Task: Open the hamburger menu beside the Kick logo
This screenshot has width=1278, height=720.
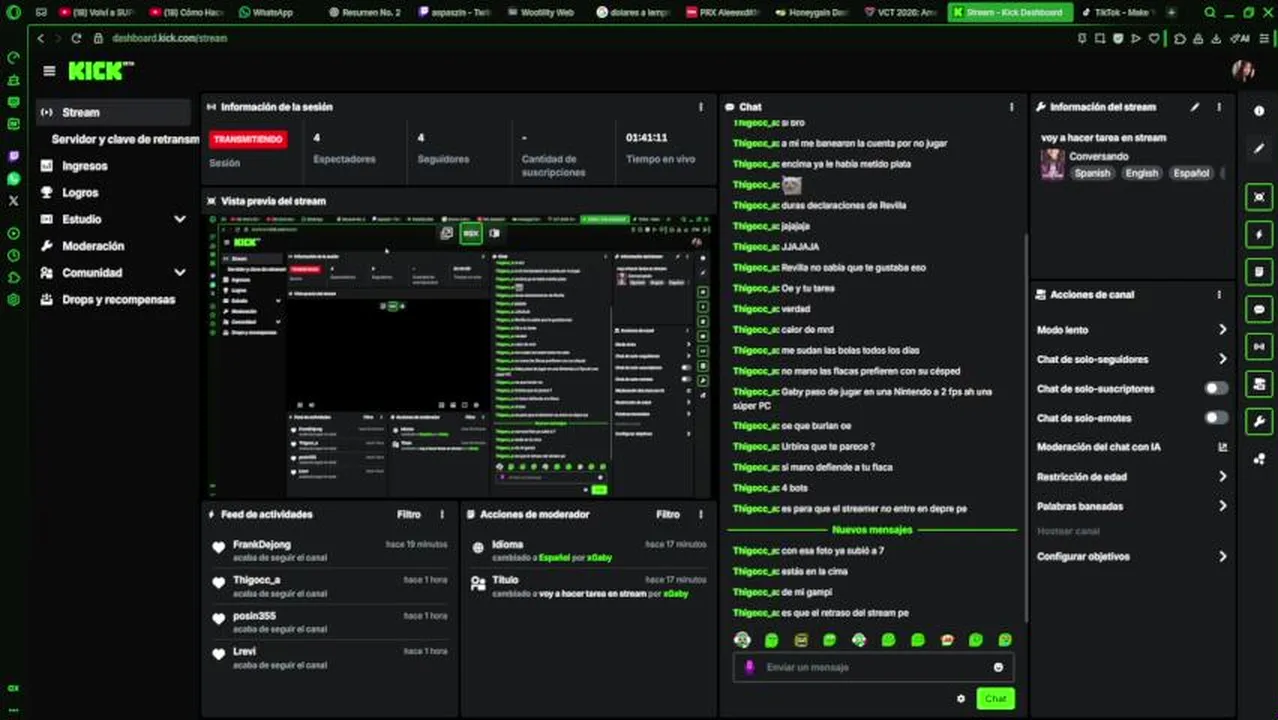Action: [x=49, y=71]
